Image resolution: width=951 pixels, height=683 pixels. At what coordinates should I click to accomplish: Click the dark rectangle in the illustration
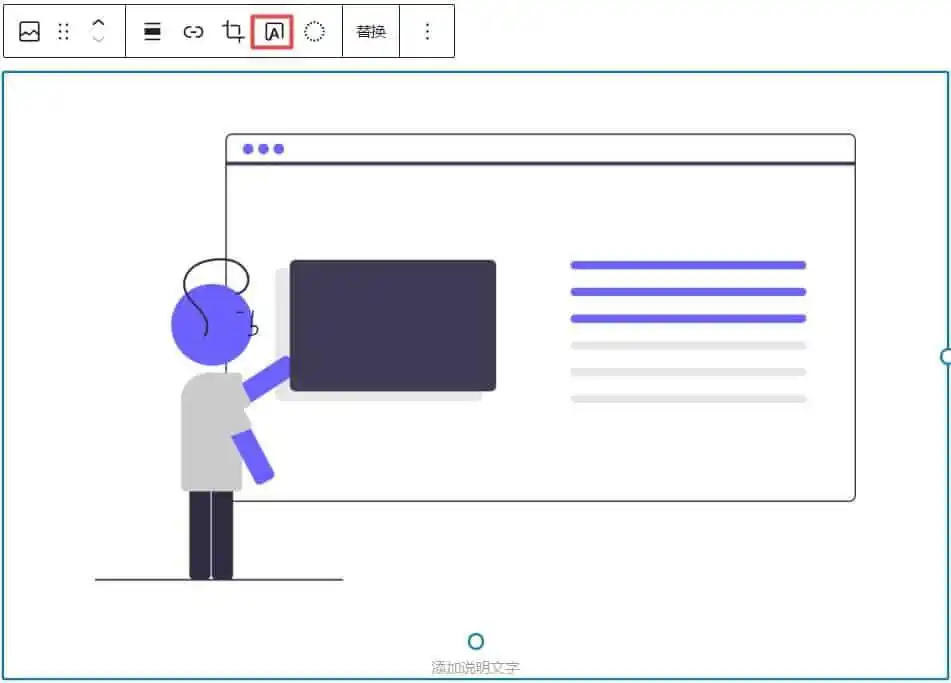[x=393, y=325]
